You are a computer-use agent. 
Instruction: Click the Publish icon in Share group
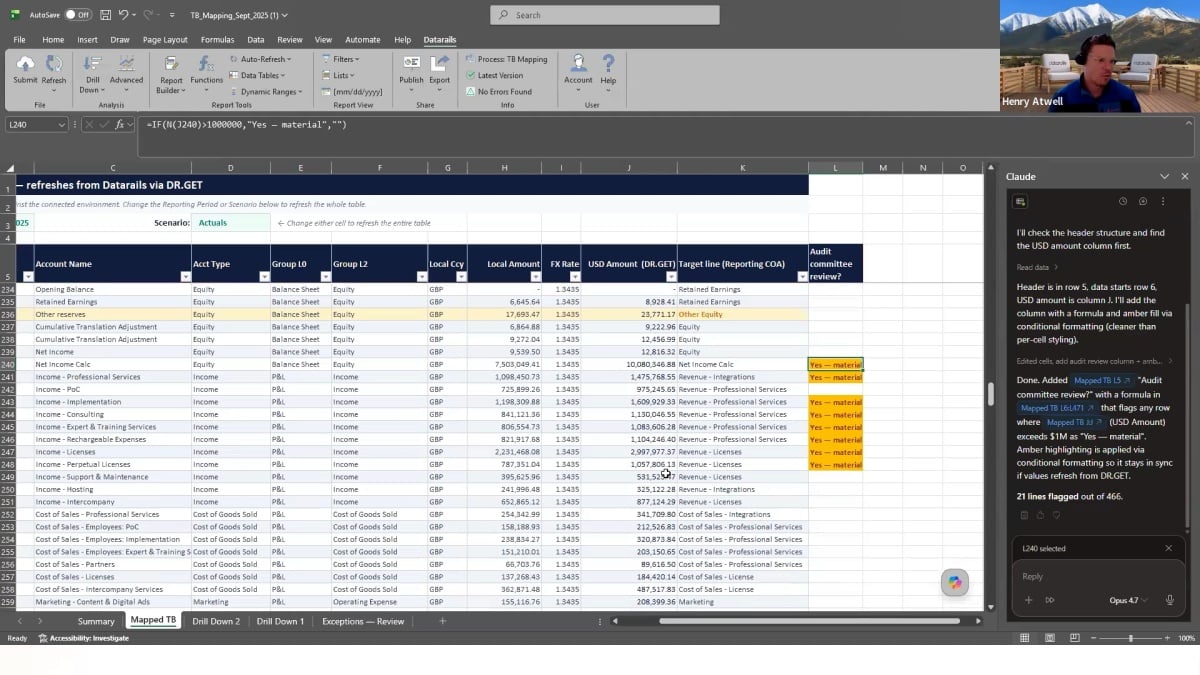tap(411, 63)
